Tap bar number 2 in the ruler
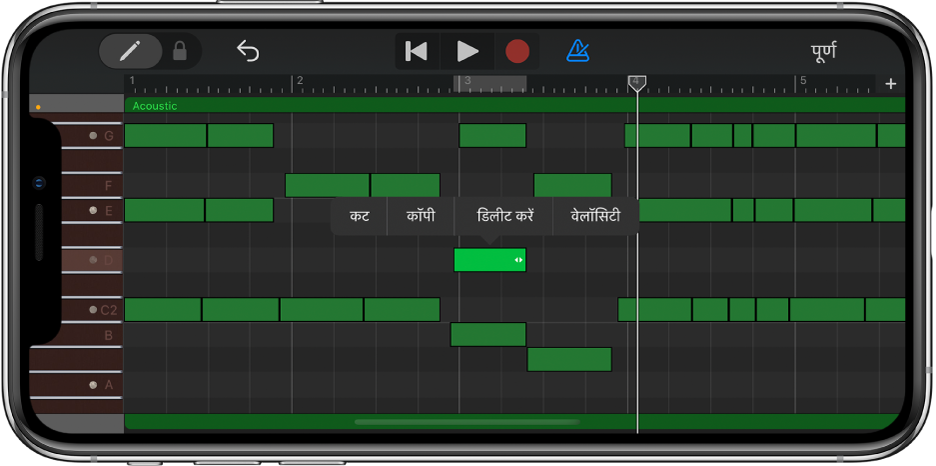936x466 pixels. pyautogui.click(x=300, y=80)
